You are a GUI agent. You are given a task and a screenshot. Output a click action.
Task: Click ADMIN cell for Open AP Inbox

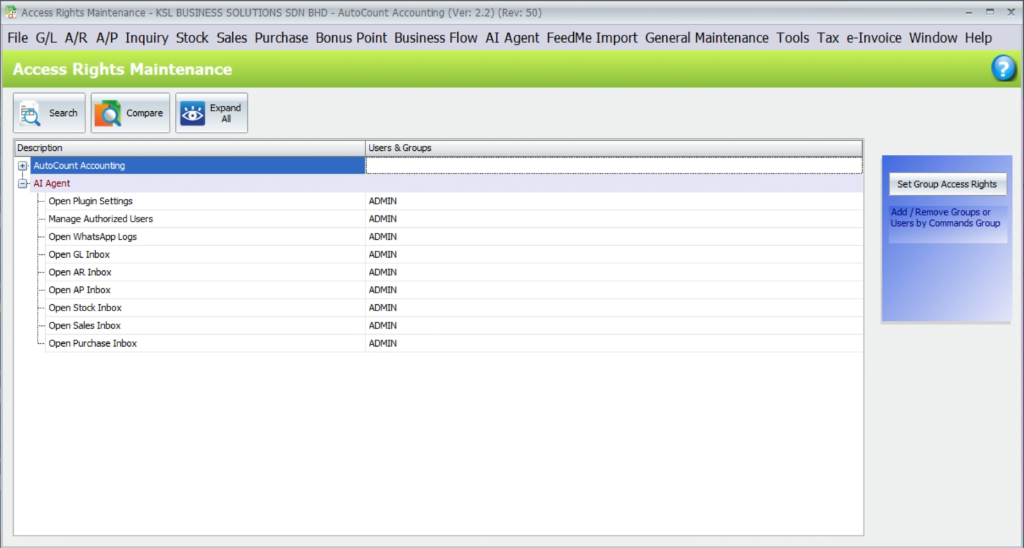[614, 290]
